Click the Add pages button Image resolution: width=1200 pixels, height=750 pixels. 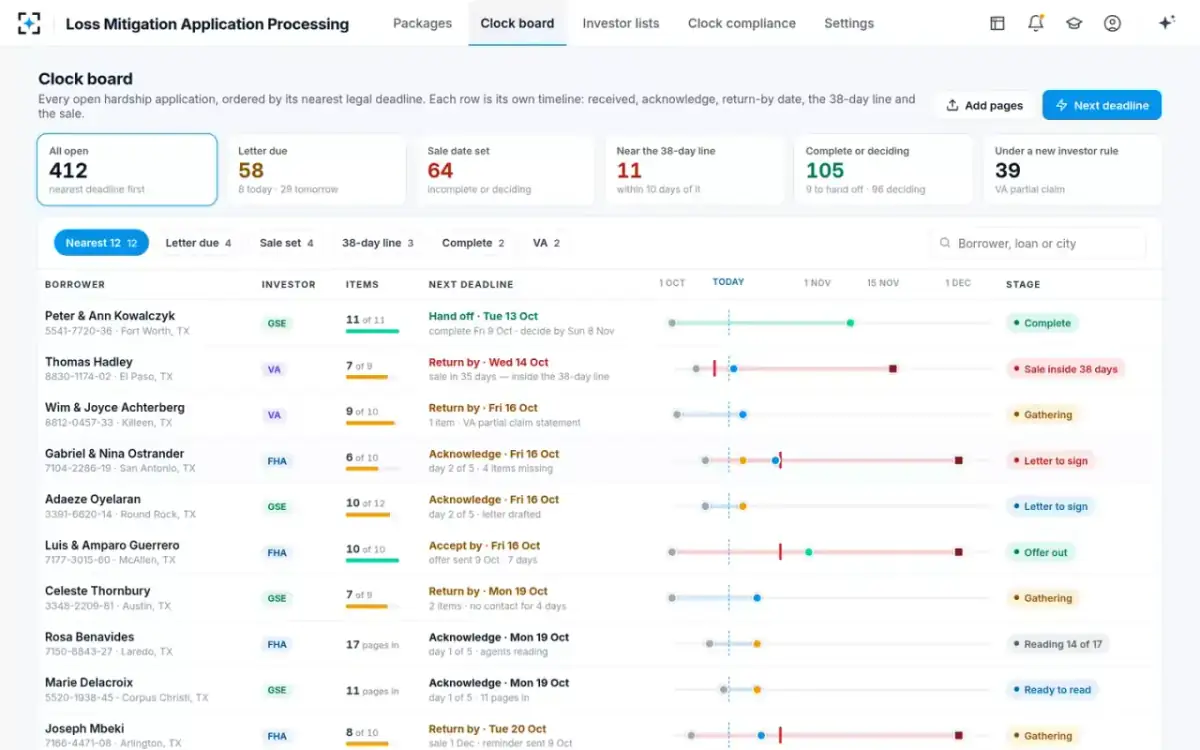[984, 105]
